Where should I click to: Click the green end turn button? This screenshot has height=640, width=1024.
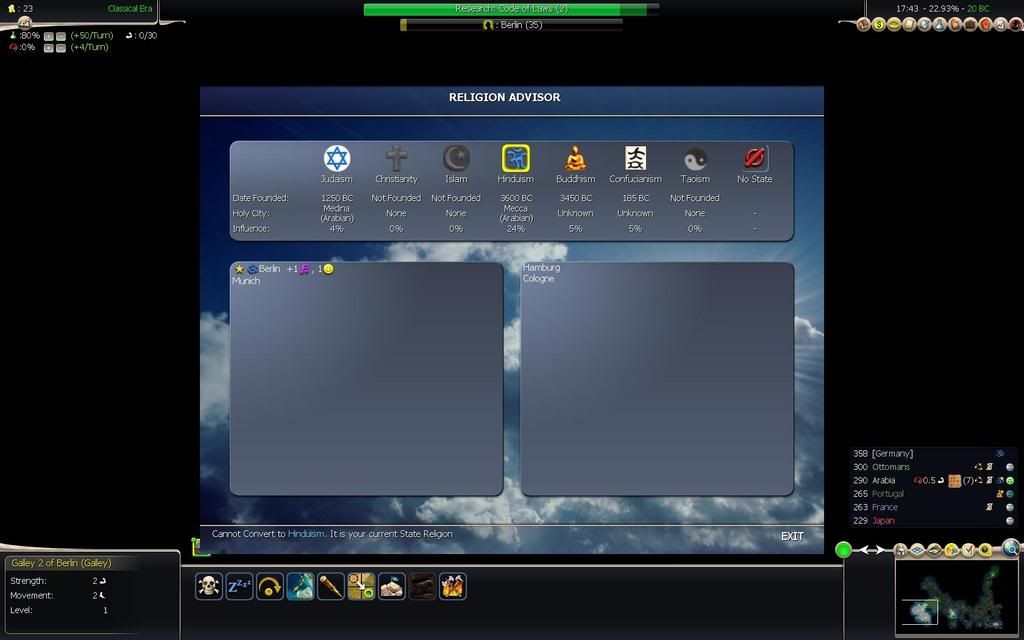(844, 550)
